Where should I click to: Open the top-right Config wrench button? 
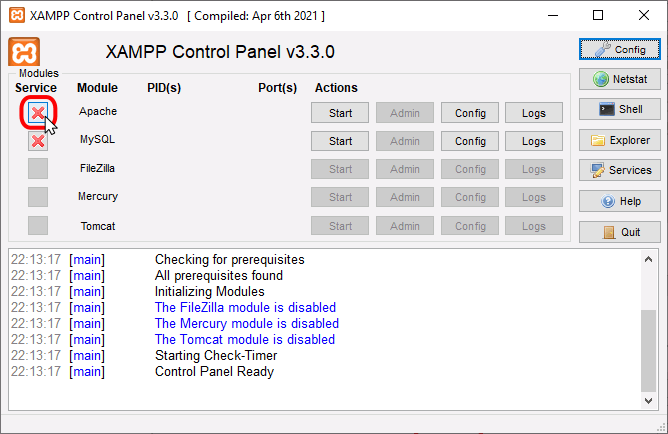619,49
